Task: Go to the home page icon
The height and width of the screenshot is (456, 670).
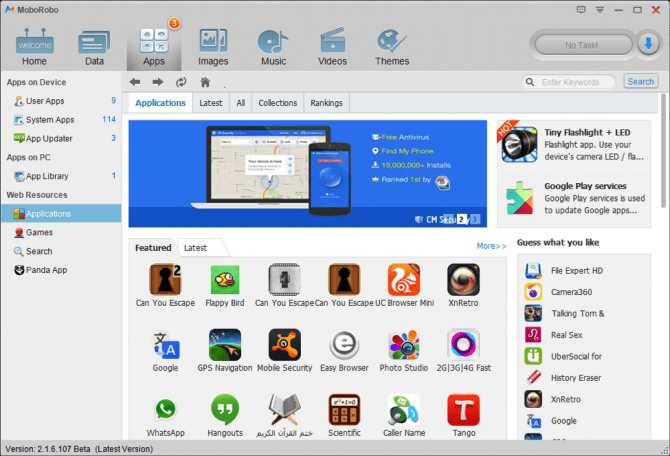Action: pos(205,82)
